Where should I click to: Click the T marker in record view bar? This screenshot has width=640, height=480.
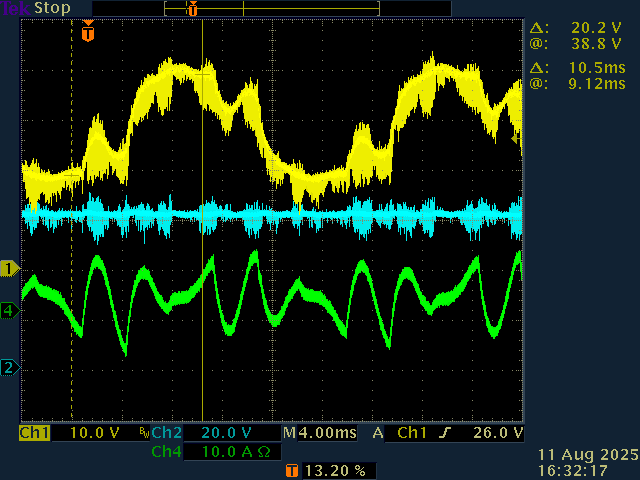(192, 9)
